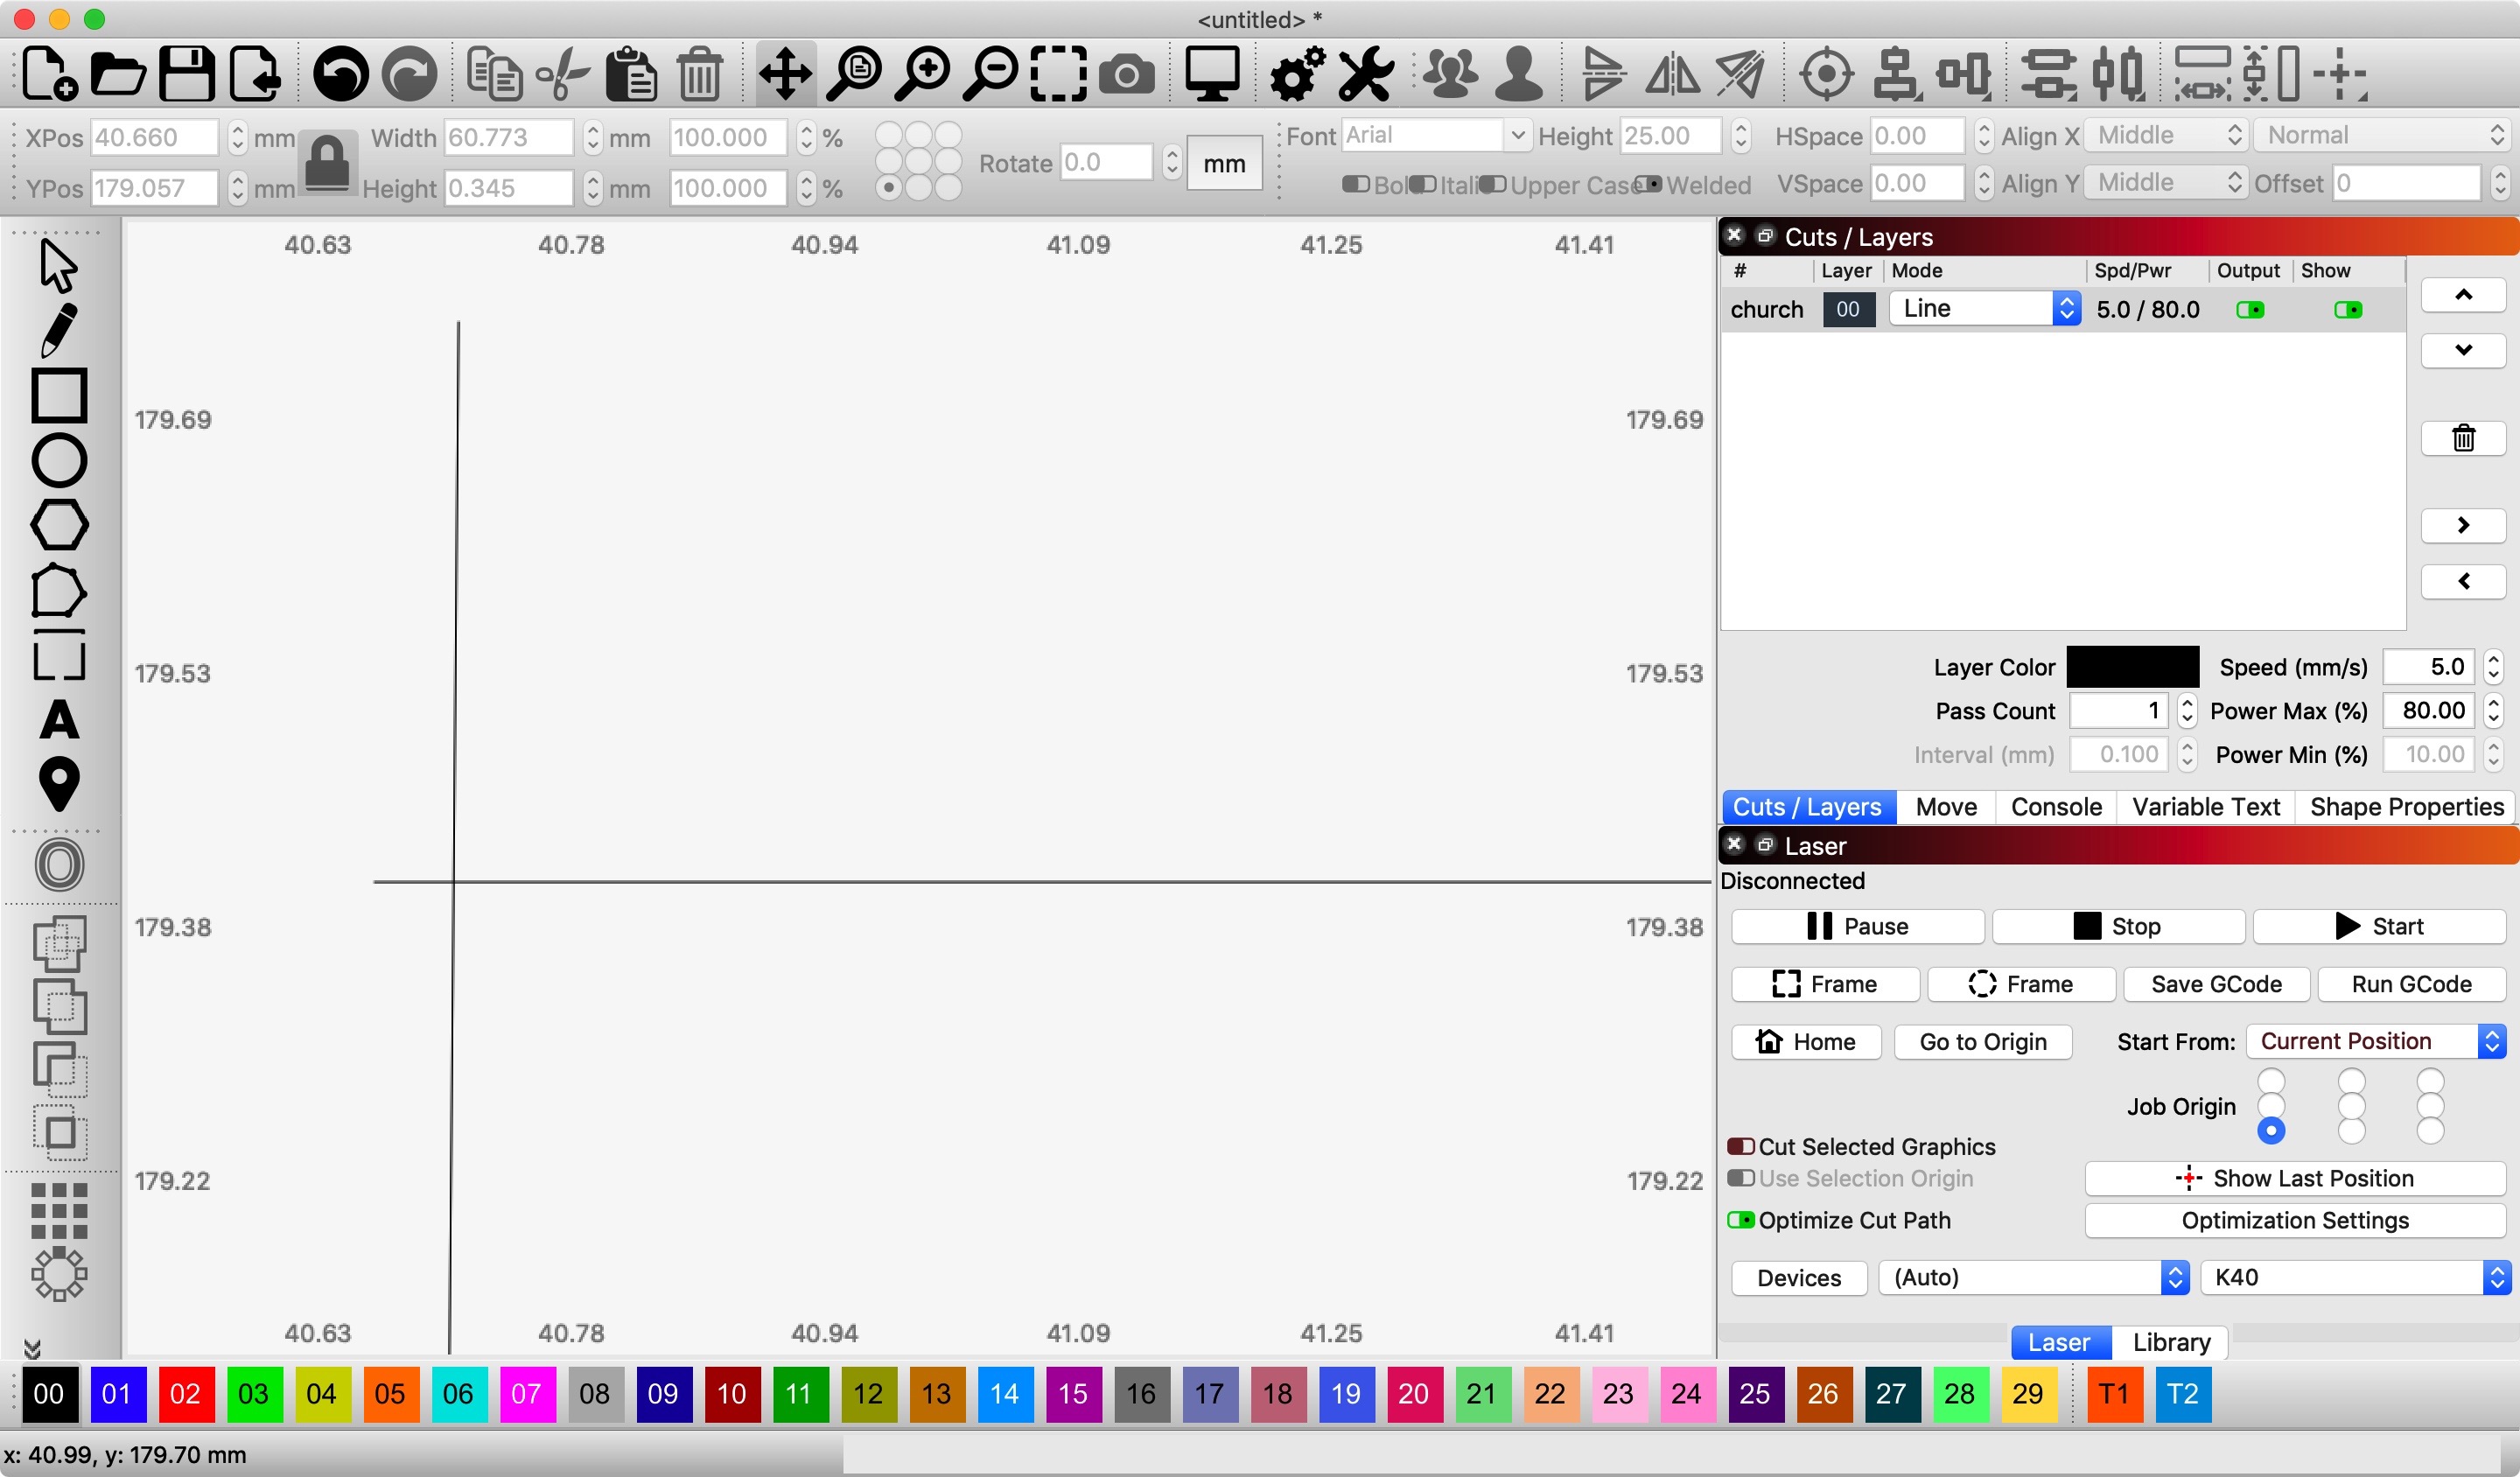
Task: Switch to the Console tab
Action: (2054, 807)
